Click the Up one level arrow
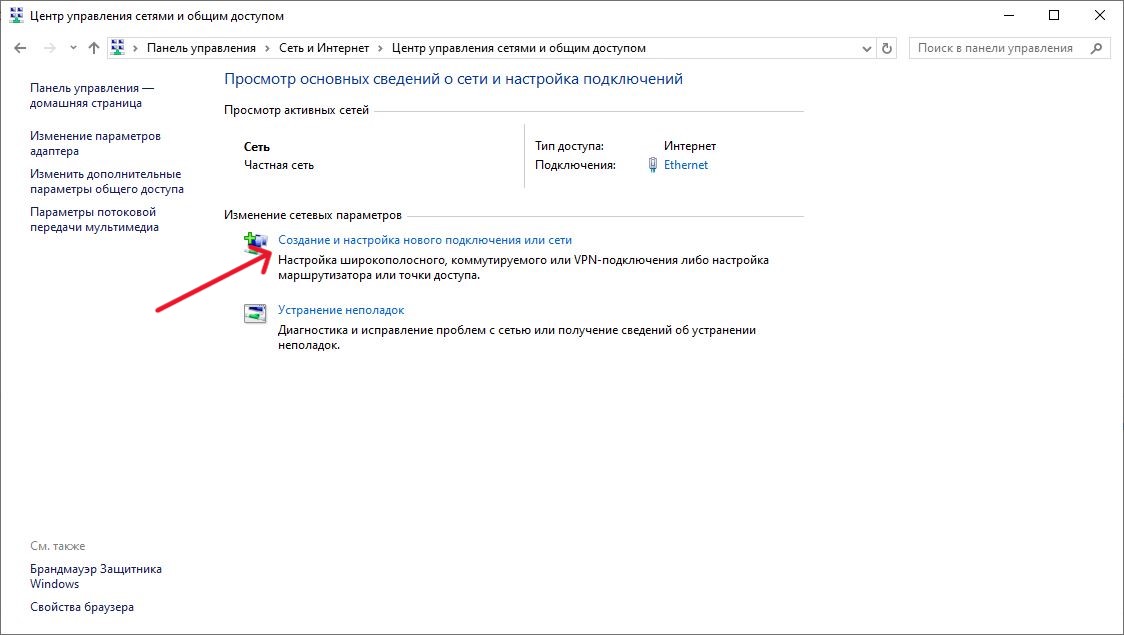Image resolution: width=1124 pixels, height=635 pixels. pos(94,48)
